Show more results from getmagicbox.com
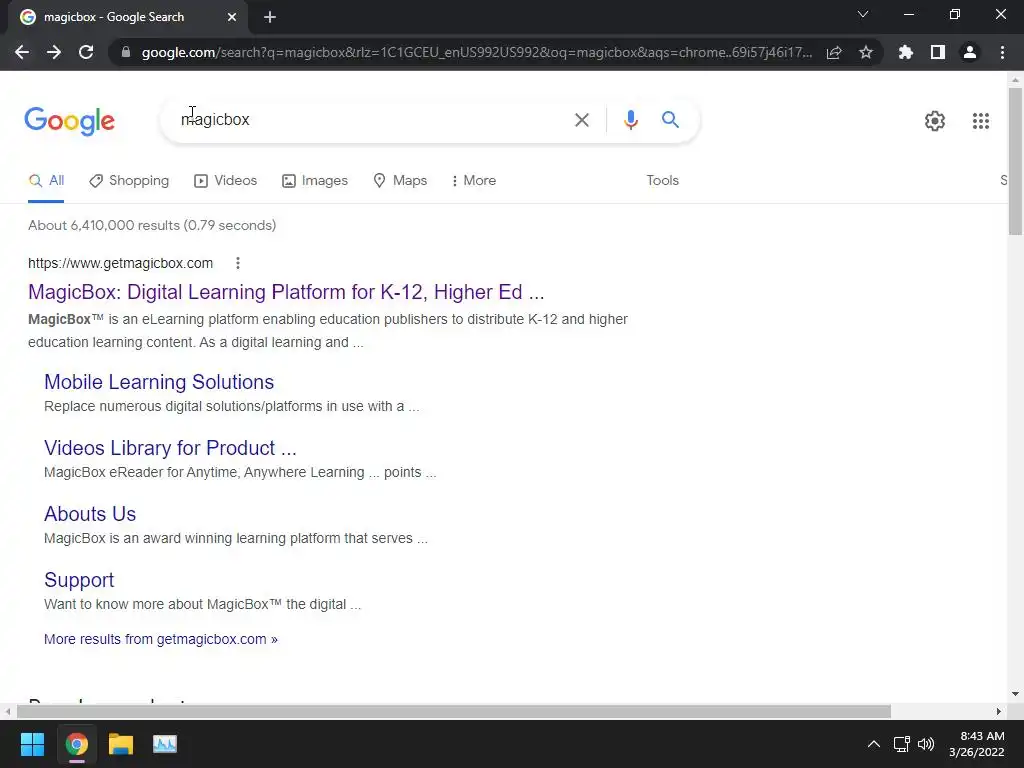The height and width of the screenshot is (768, 1024). 161,639
